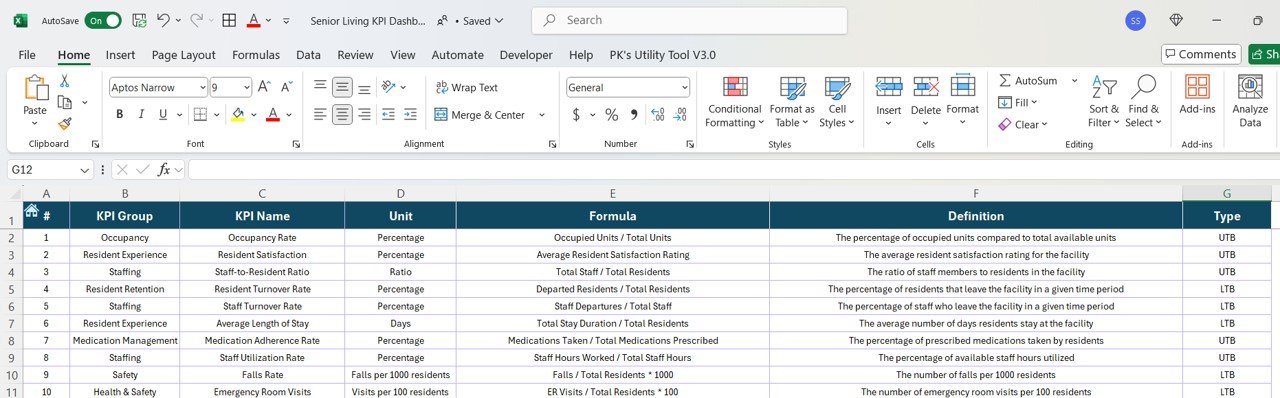Viewport: 1280px width, 398px height.
Task: Switch to the Data tab
Action: (308, 55)
